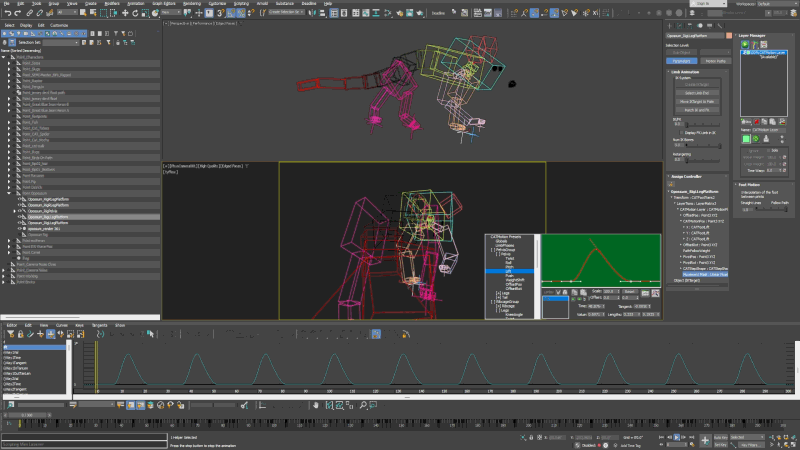
Task: Click the Move IKTarget to Palm button
Action: pyautogui.click(x=698, y=101)
